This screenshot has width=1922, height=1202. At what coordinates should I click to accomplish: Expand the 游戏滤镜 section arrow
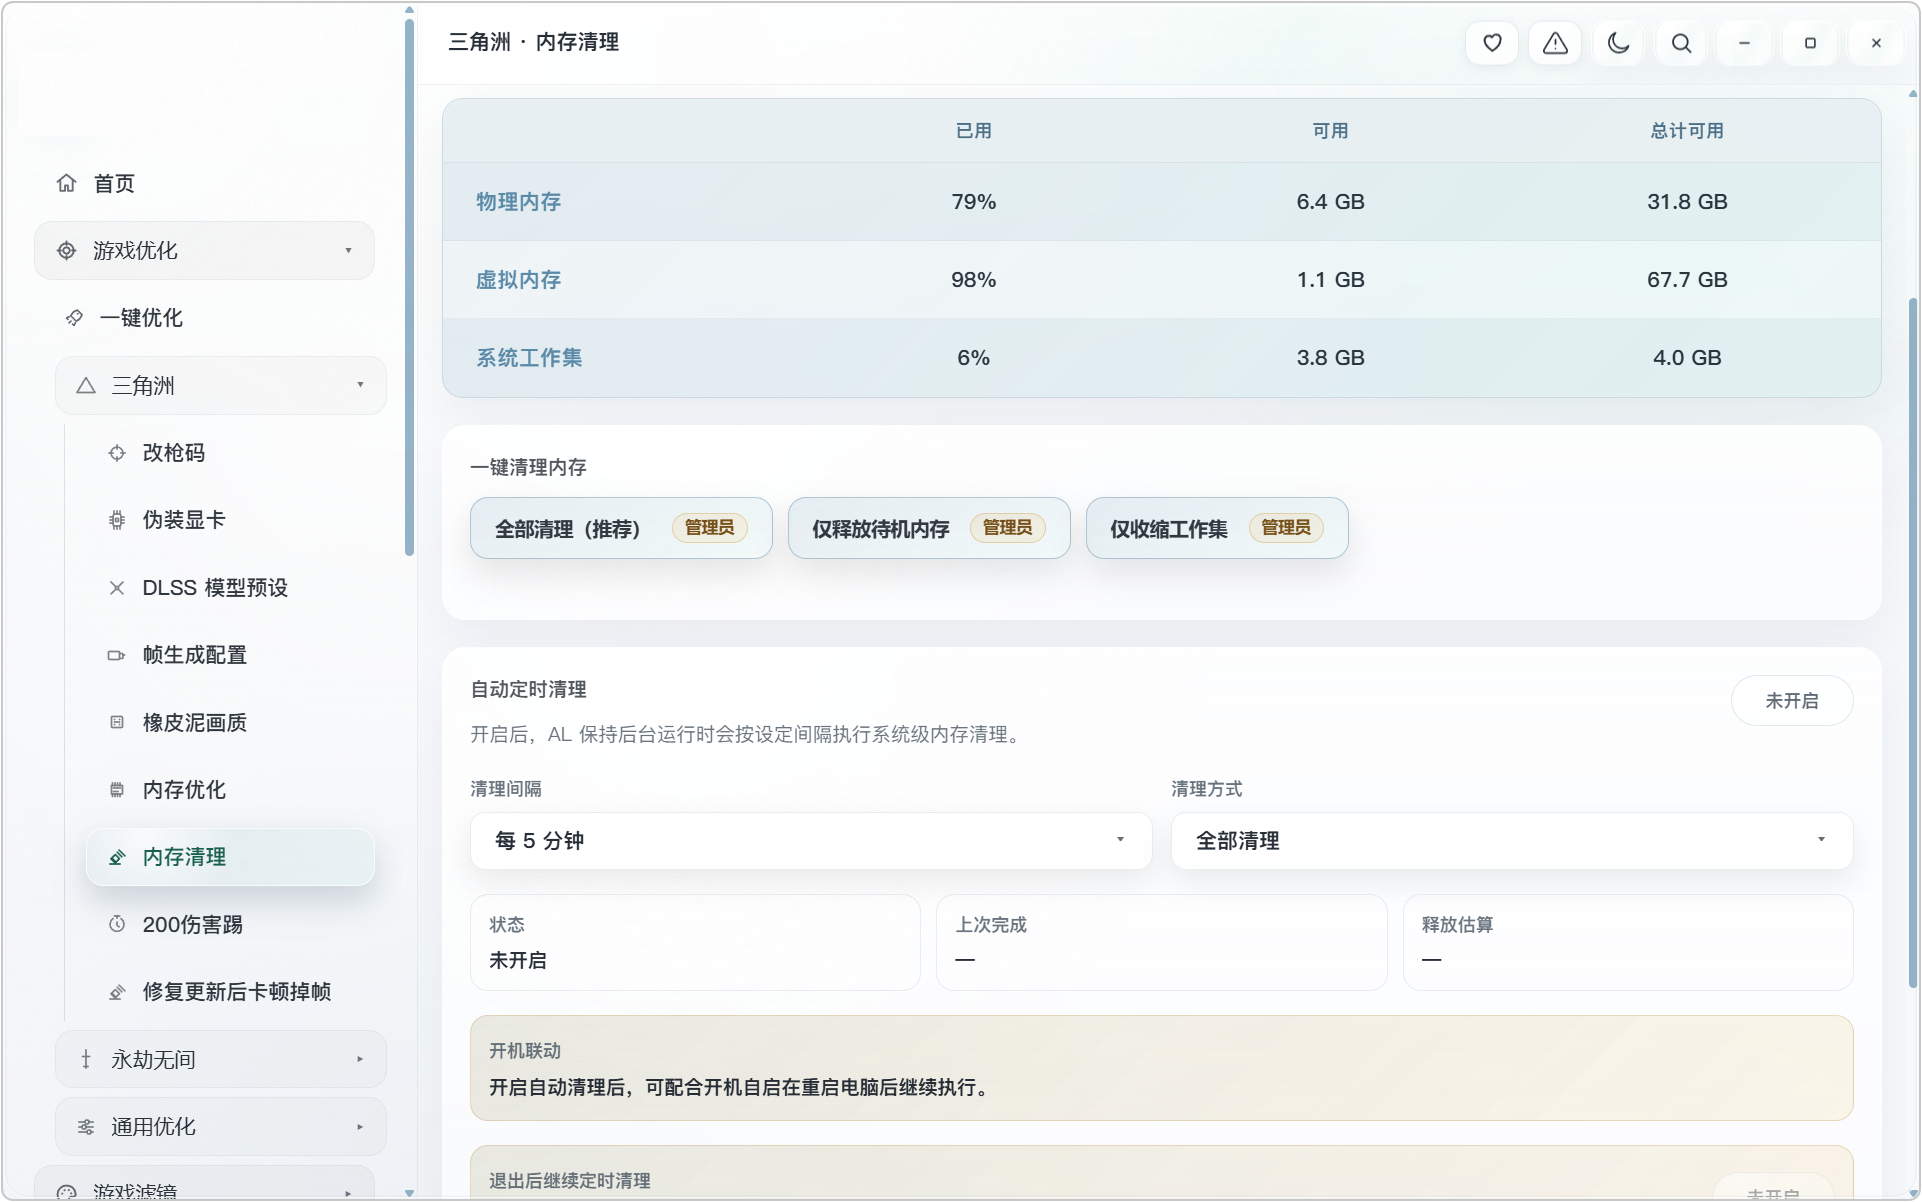[348, 1193]
